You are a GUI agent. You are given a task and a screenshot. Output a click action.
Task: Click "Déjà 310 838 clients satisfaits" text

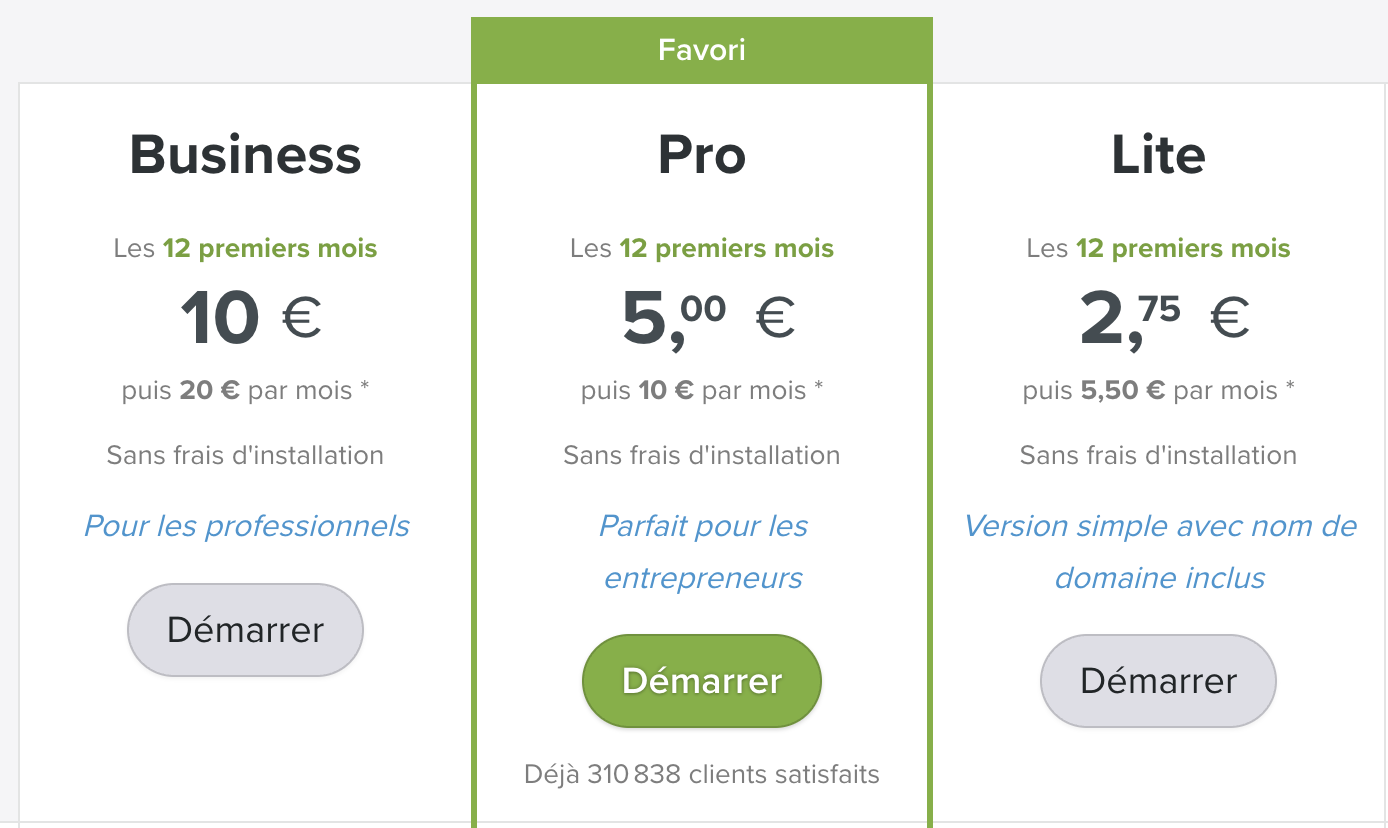pos(702,774)
